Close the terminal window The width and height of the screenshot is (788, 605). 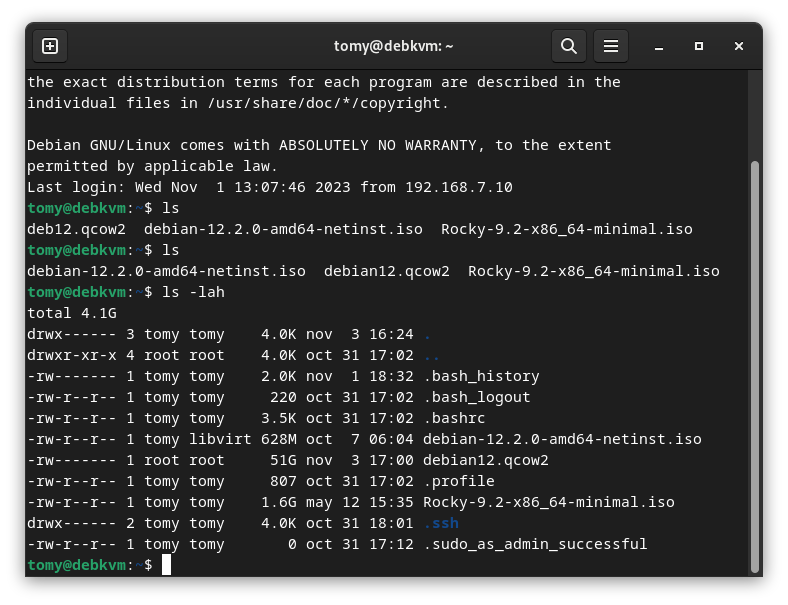(739, 46)
